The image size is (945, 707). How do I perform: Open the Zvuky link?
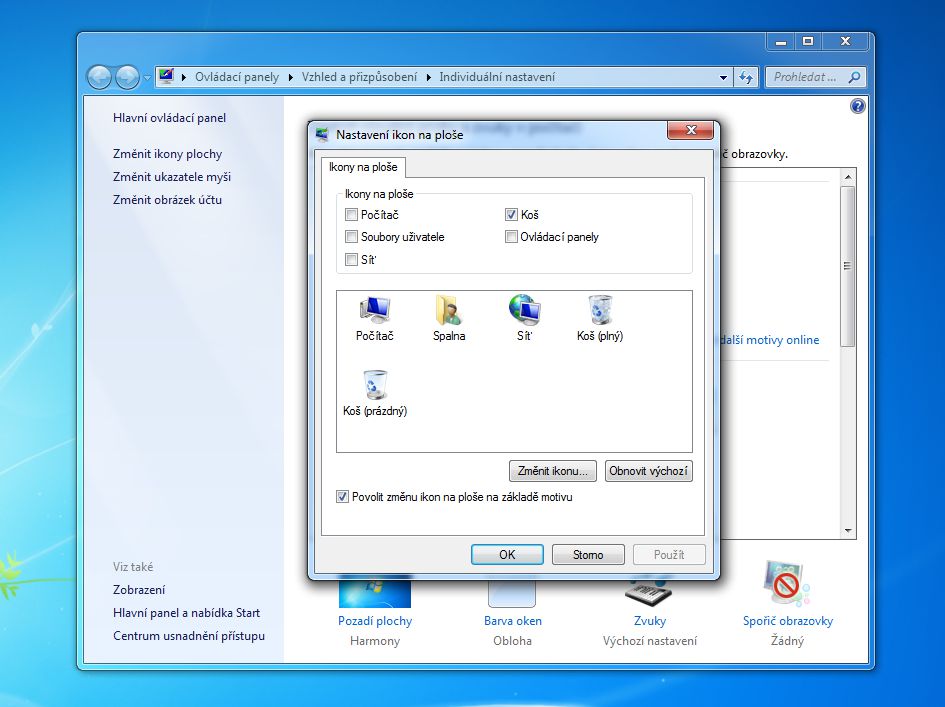point(650,621)
